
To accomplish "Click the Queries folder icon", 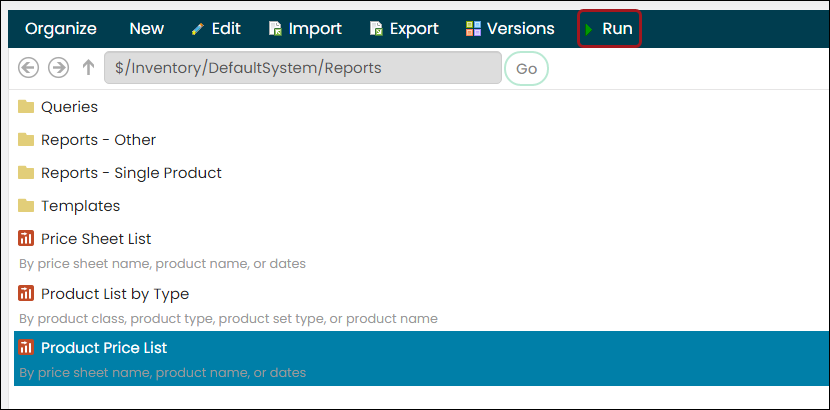I will click(26, 107).
